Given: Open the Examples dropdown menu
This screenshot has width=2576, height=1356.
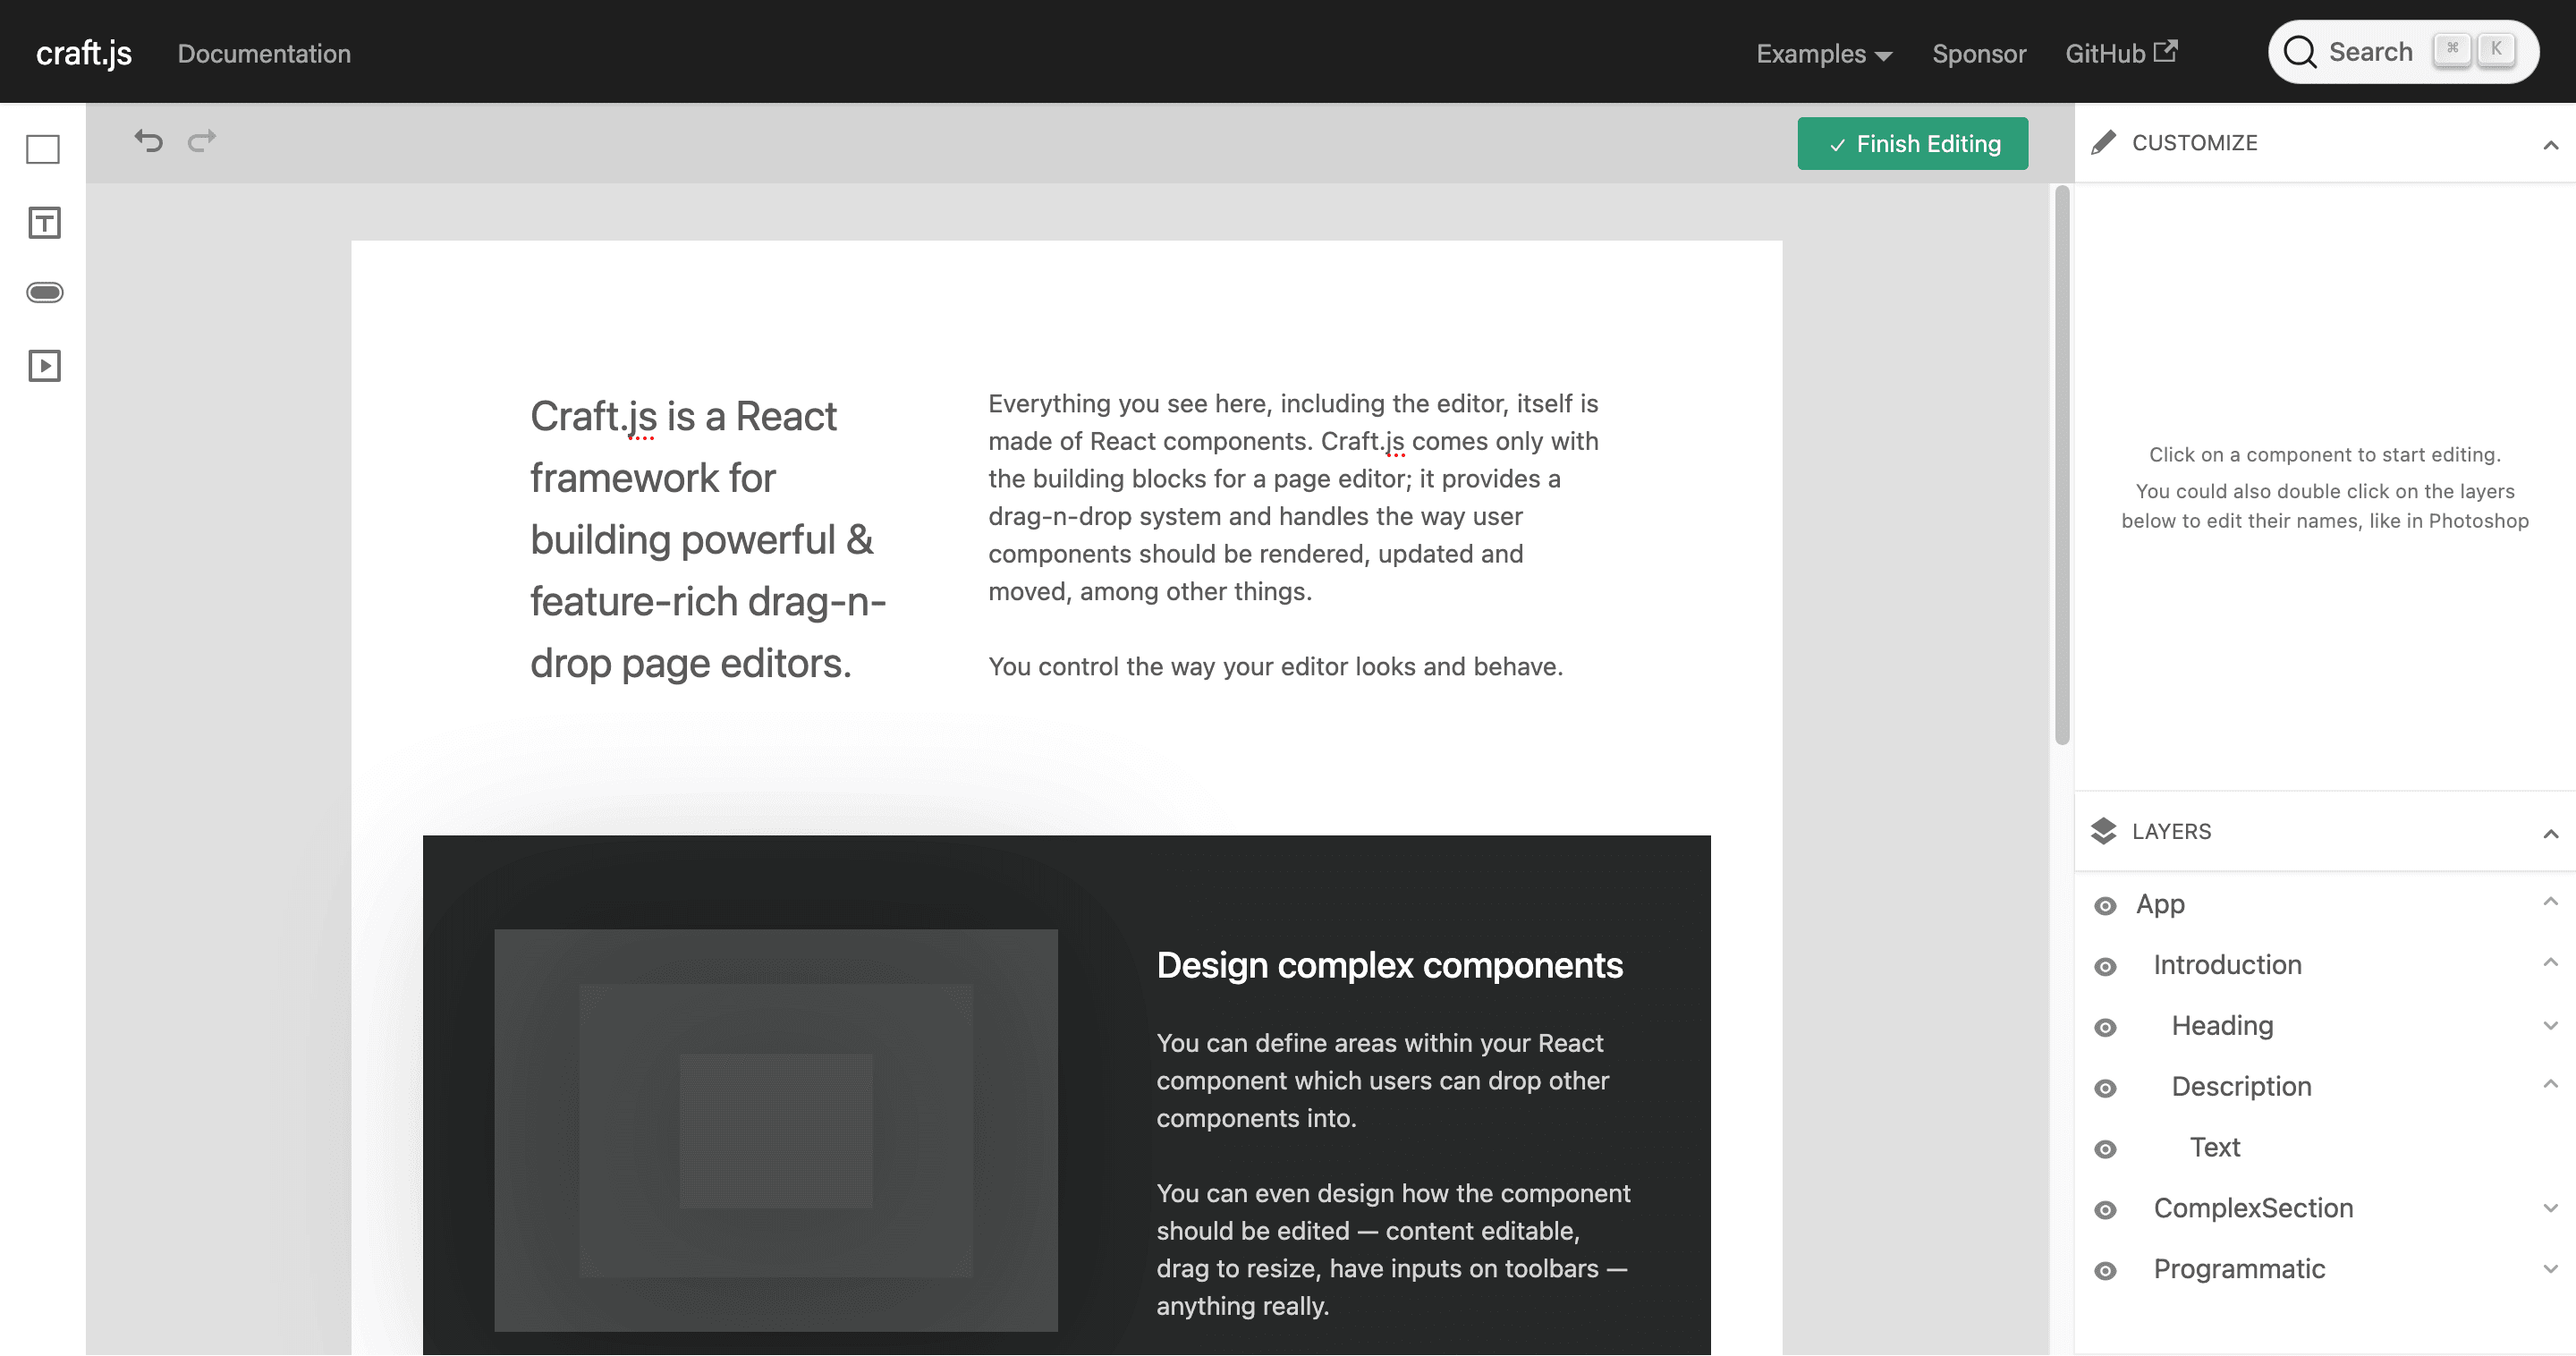Looking at the screenshot, I should pos(1823,54).
